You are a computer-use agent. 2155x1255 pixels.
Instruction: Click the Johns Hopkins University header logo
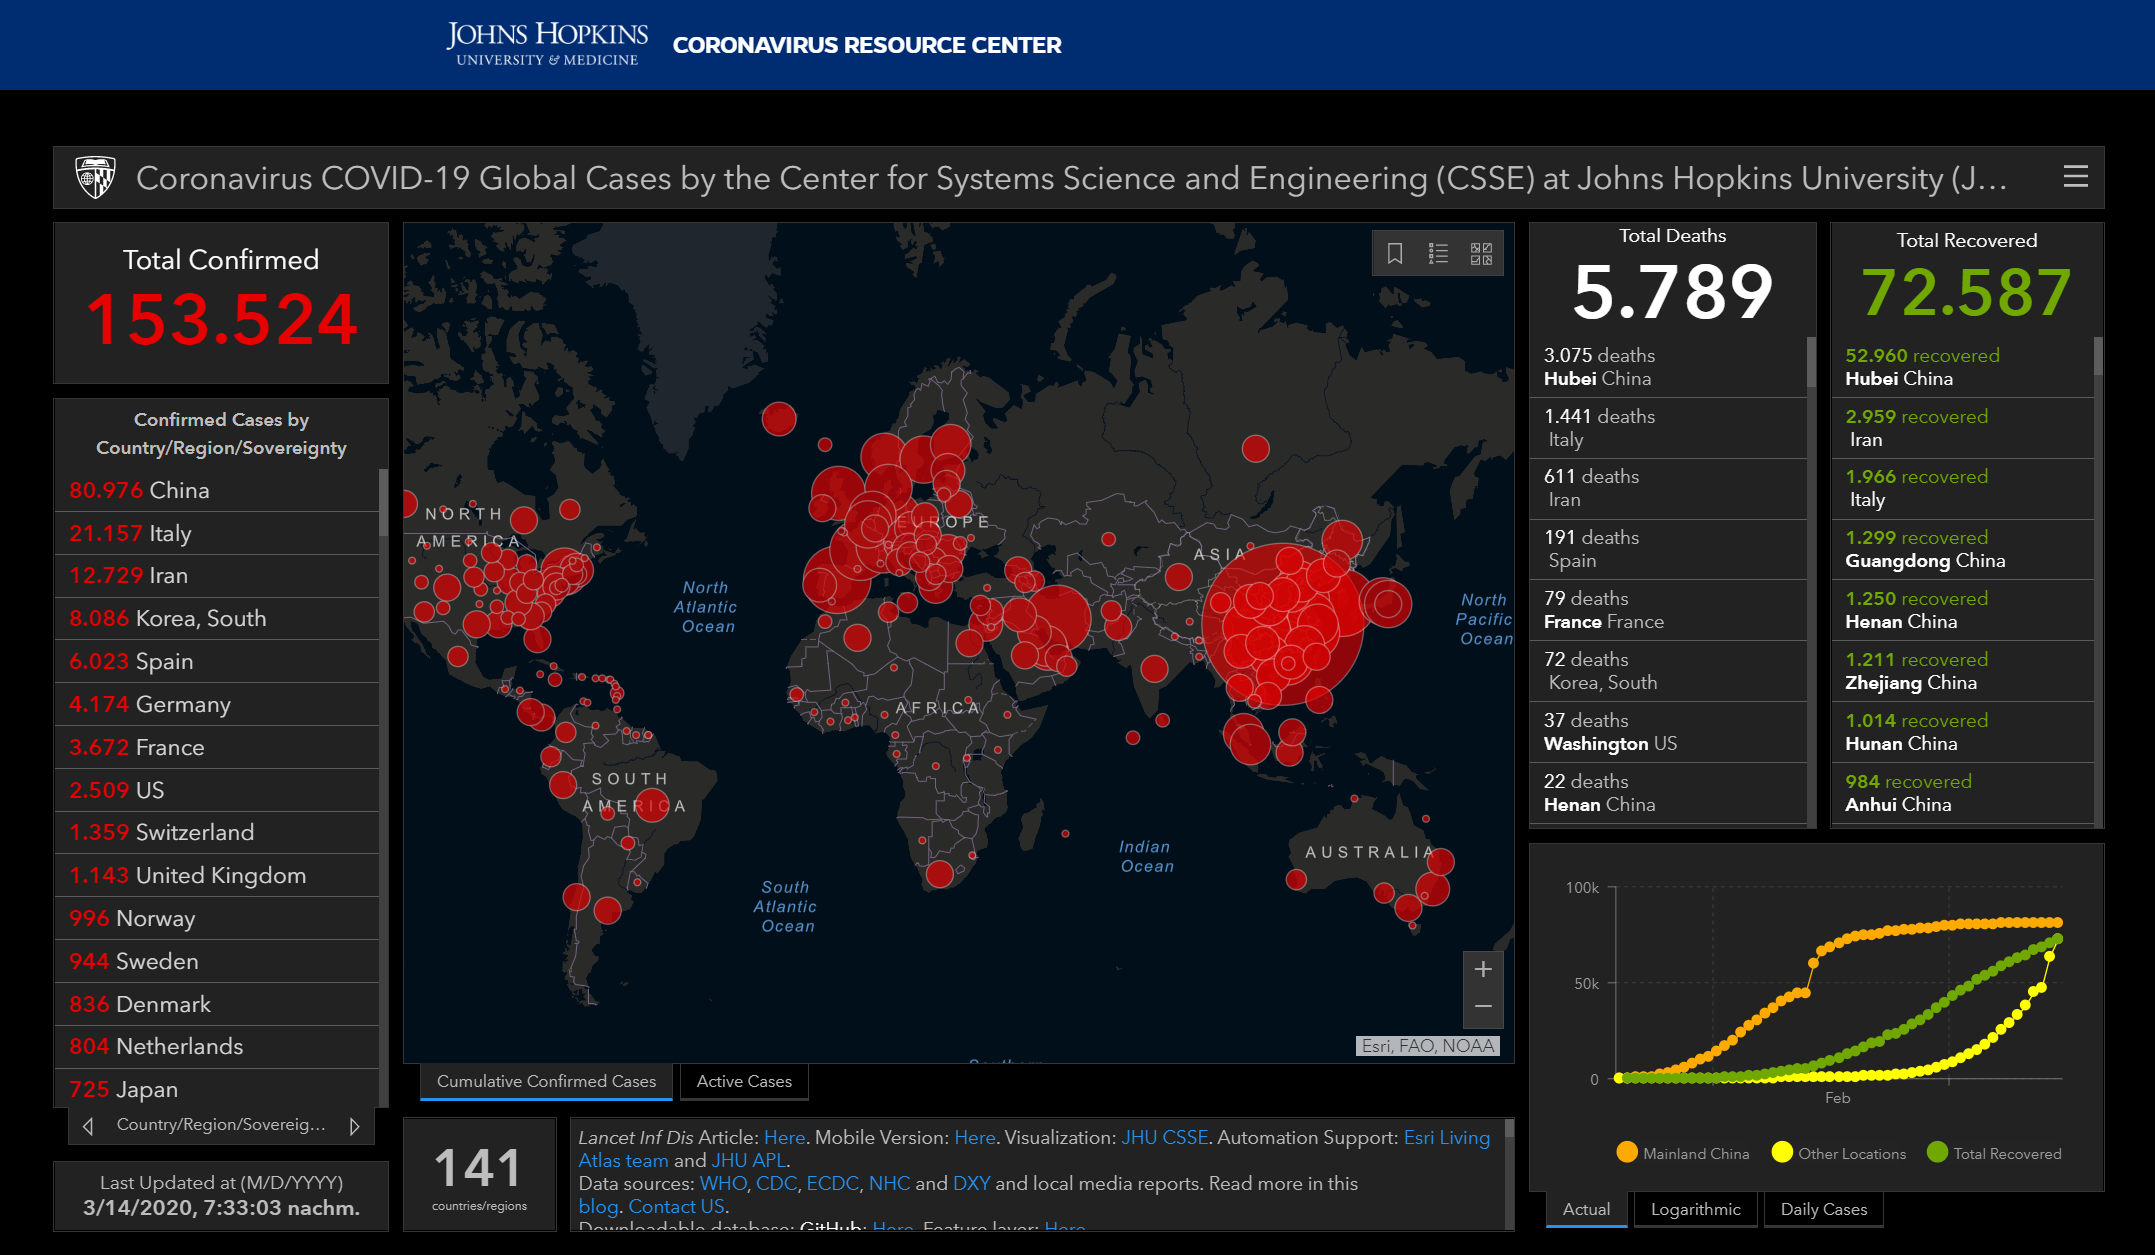pos(547,45)
